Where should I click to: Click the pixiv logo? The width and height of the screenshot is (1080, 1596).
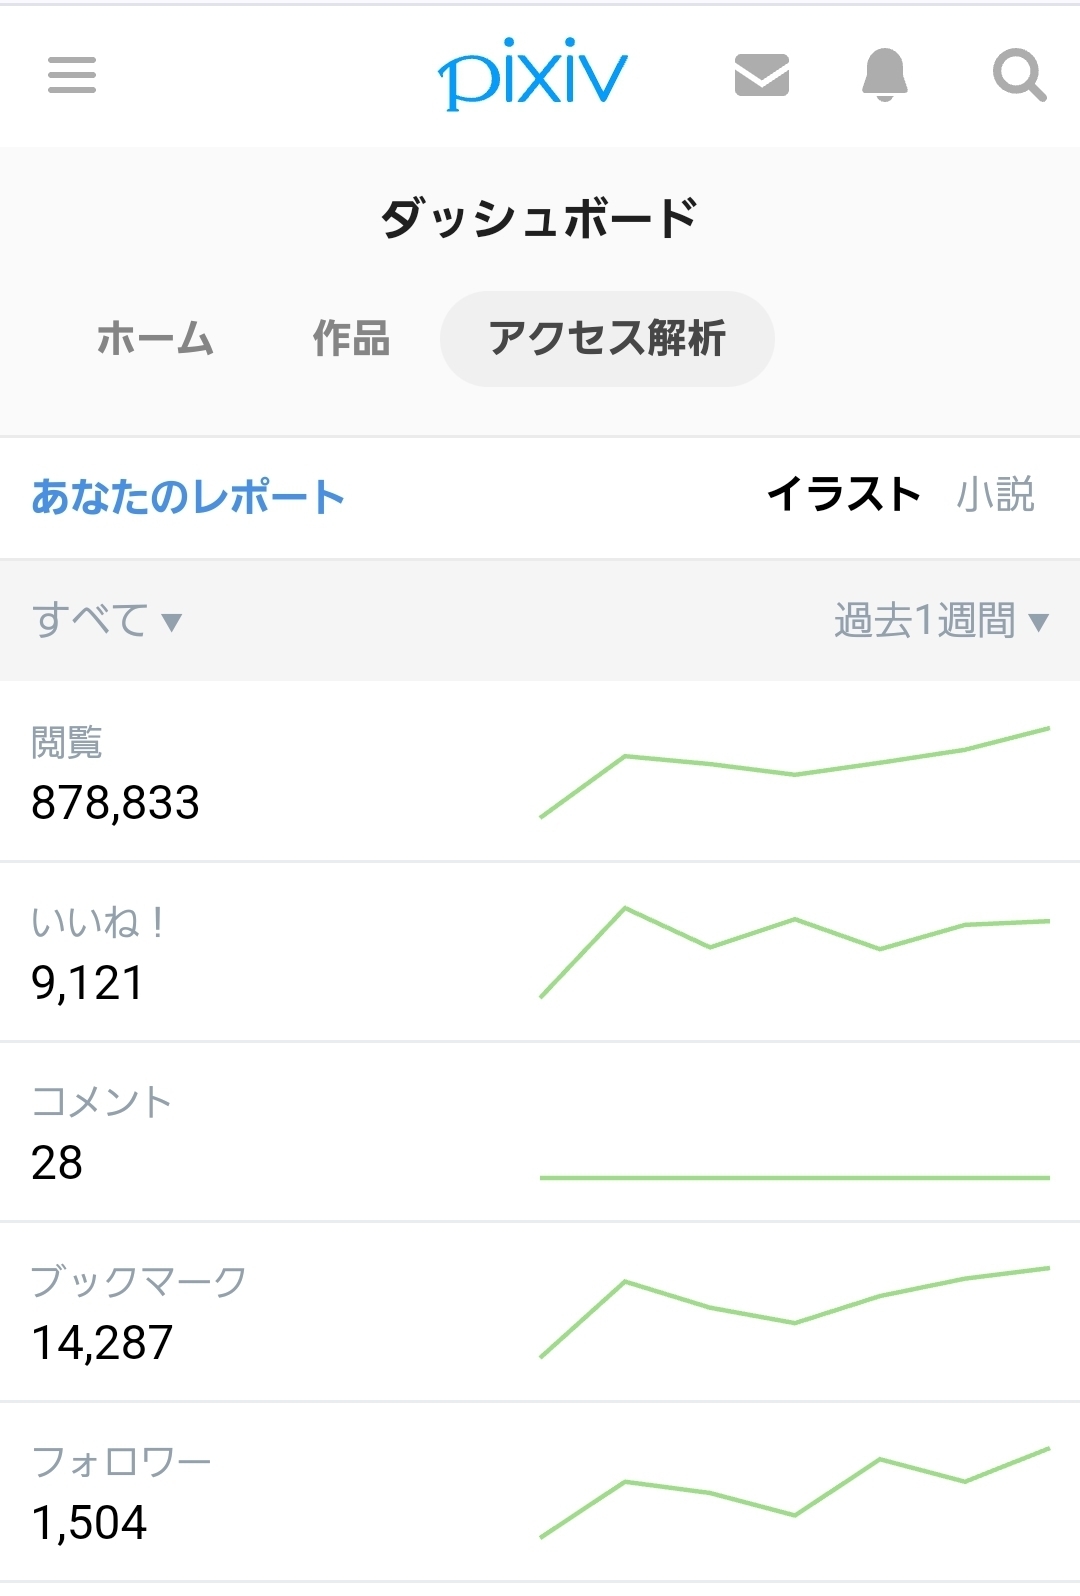coord(532,74)
